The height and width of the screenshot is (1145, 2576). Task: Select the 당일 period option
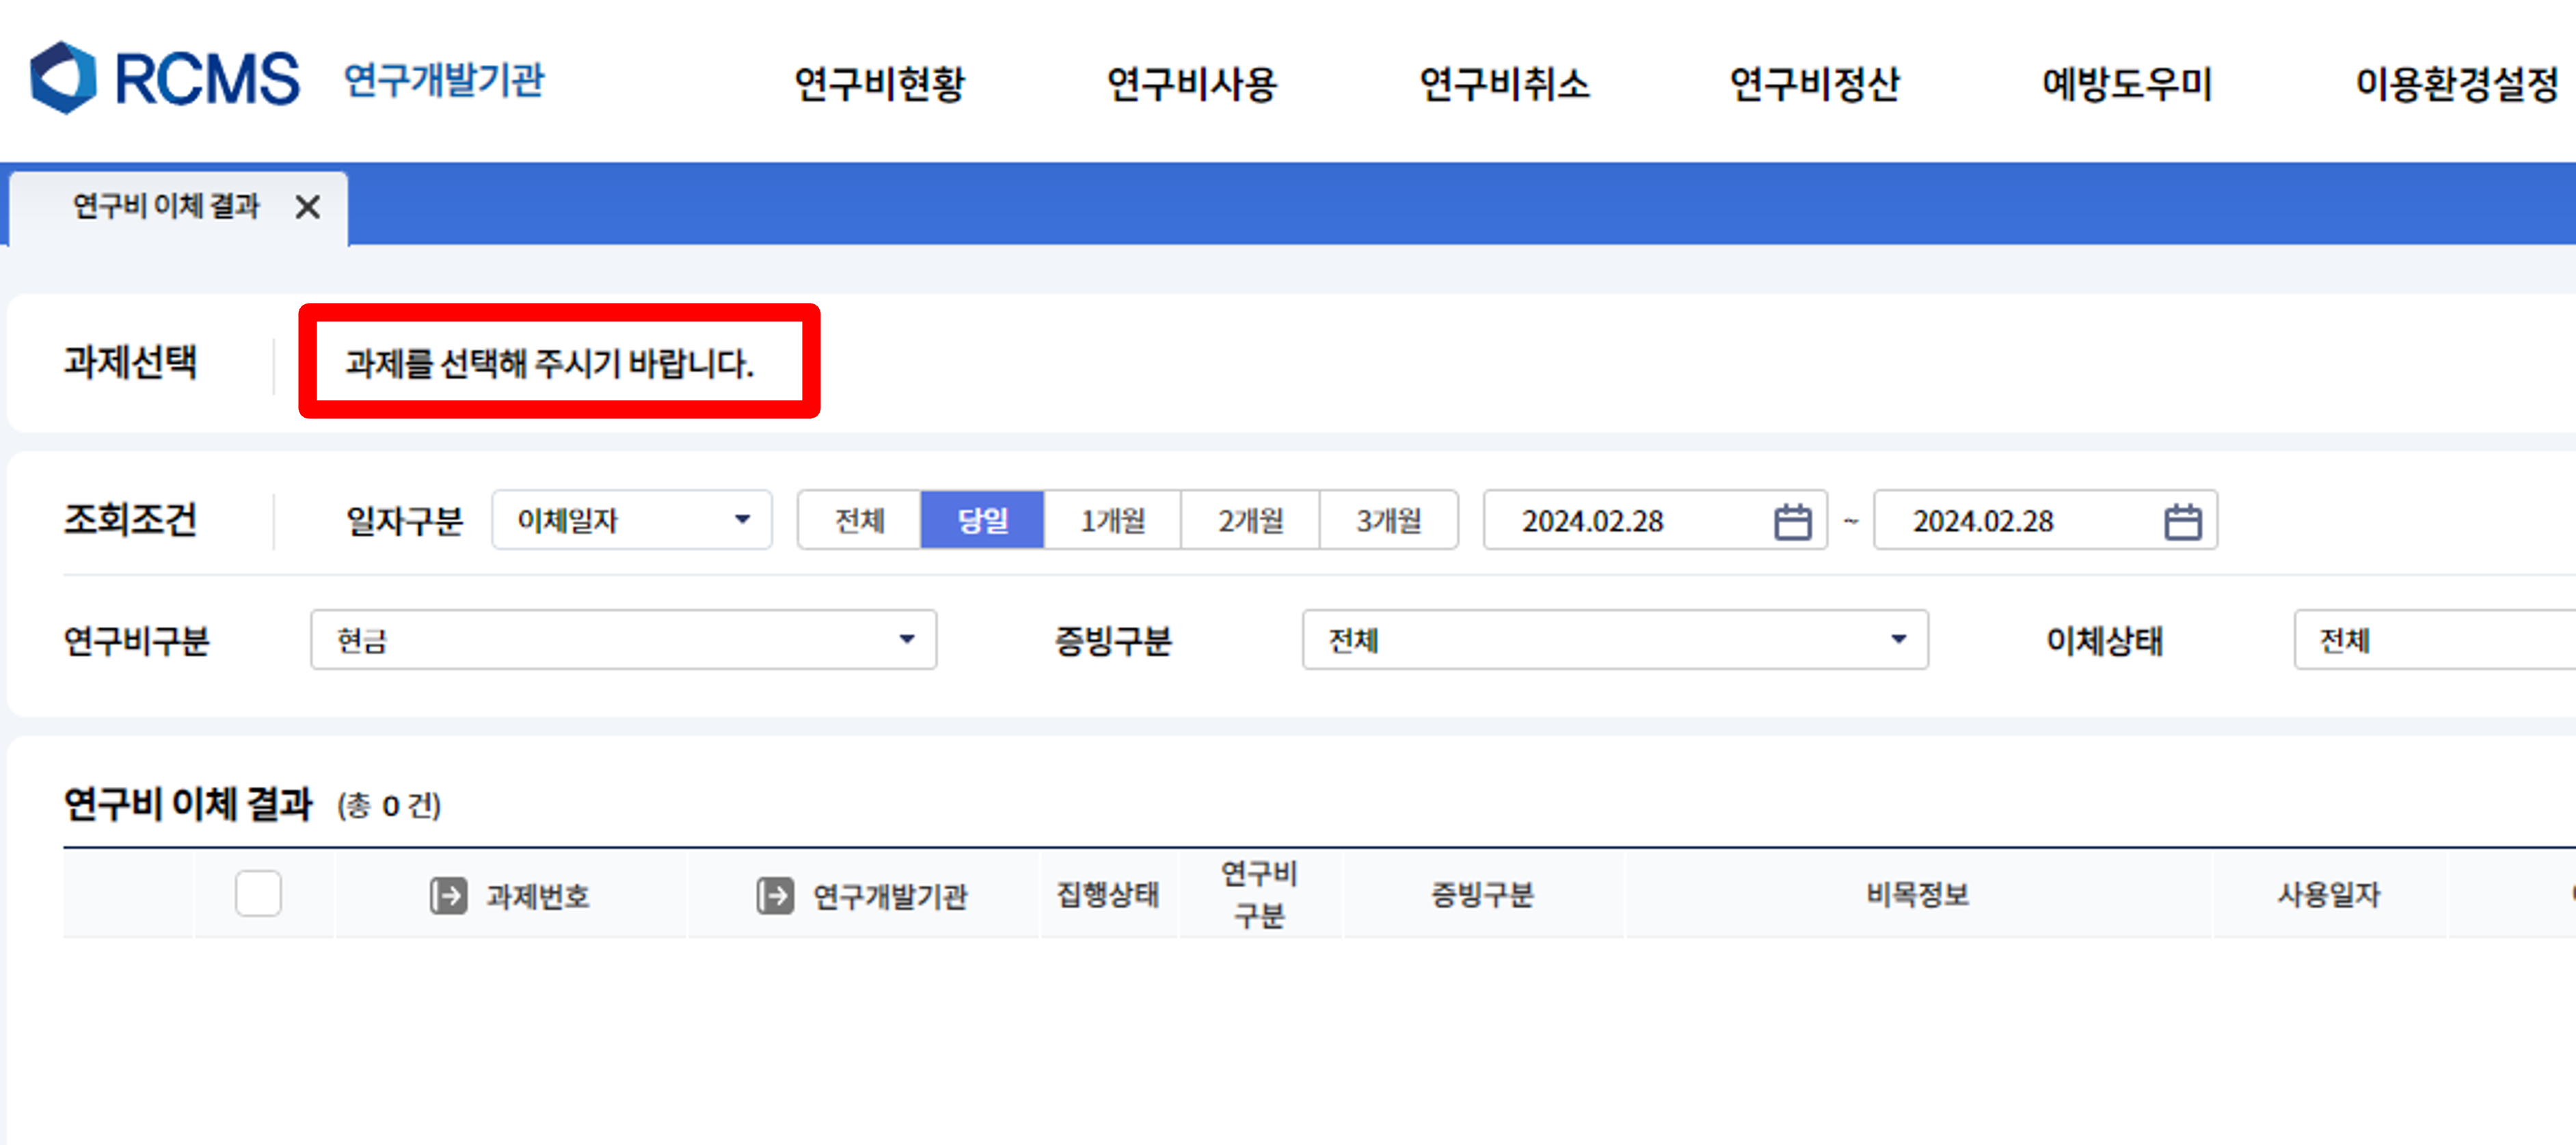982,520
